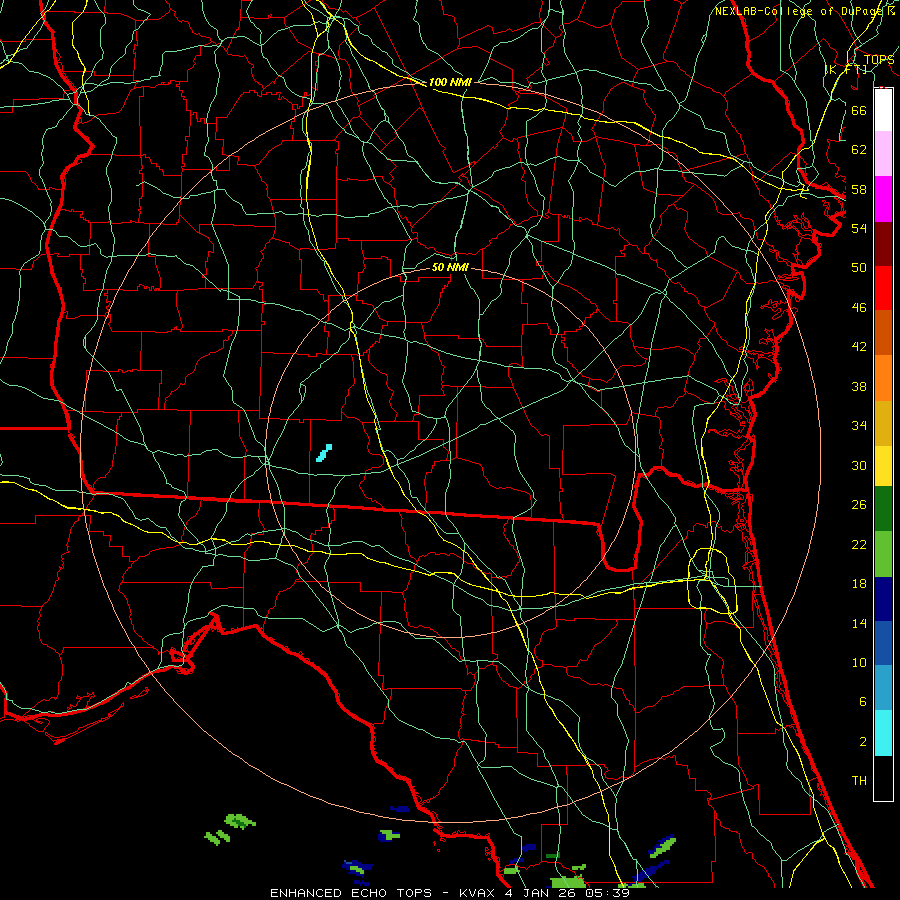900x900 pixels.
Task: Click the 100 NMI range ring label
Action: tap(450, 82)
